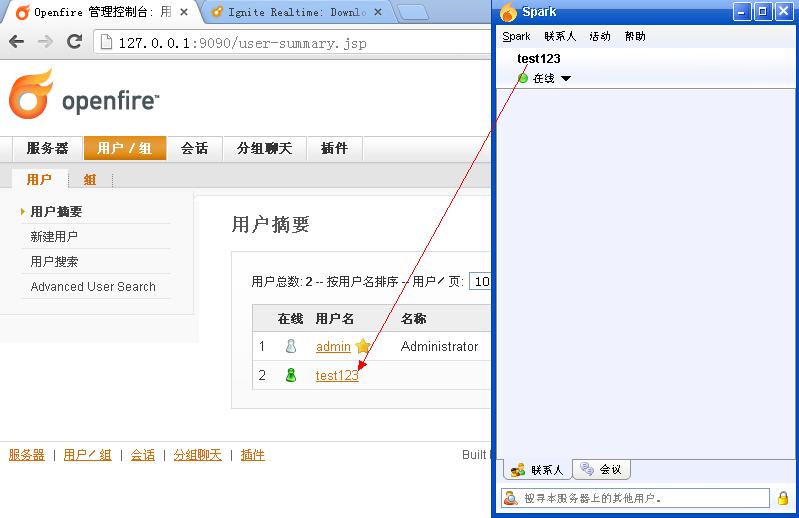799x518 pixels.
Task: Click the test123 name in Spark header
Action: coord(539,59)
